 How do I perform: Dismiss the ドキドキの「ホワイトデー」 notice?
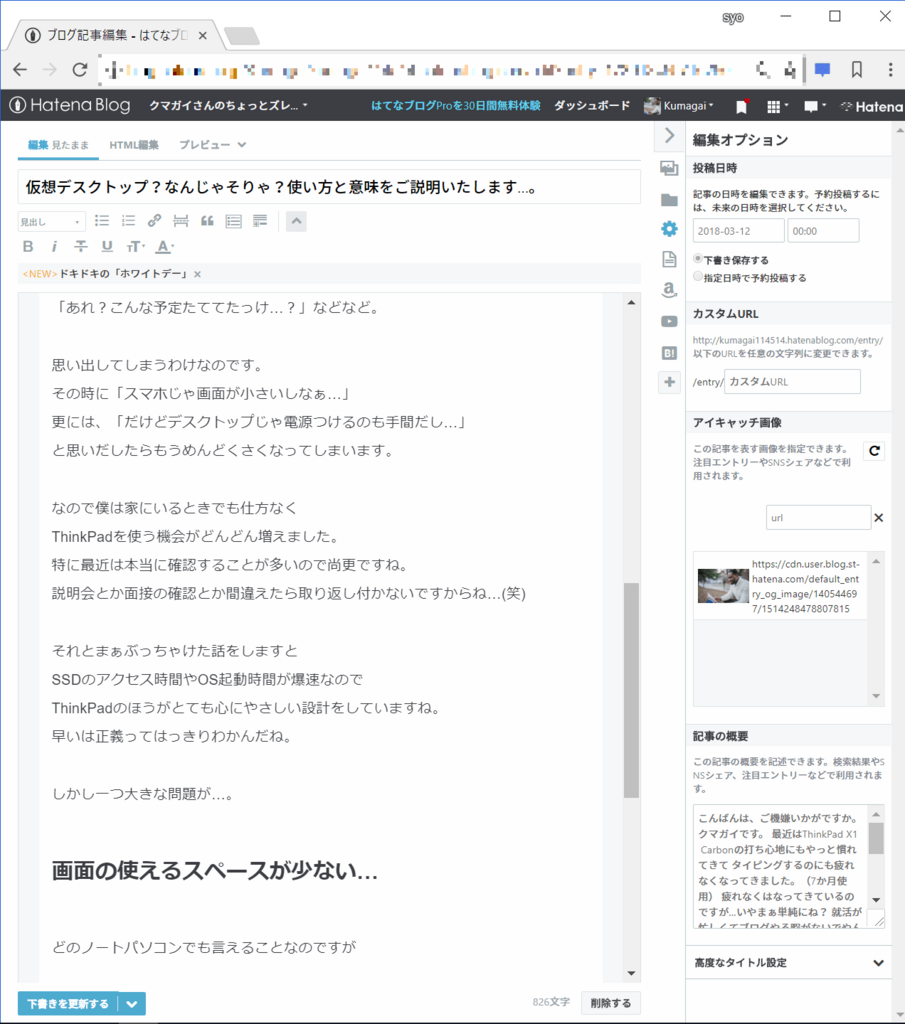pyautogui.click(x=197, y=274)
